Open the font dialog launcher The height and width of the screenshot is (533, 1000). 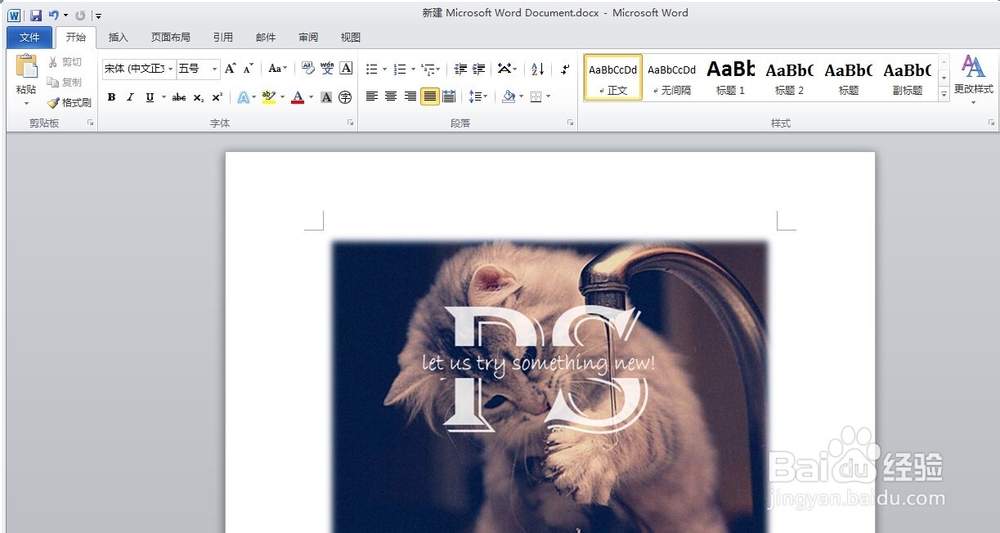coord(350,123)
